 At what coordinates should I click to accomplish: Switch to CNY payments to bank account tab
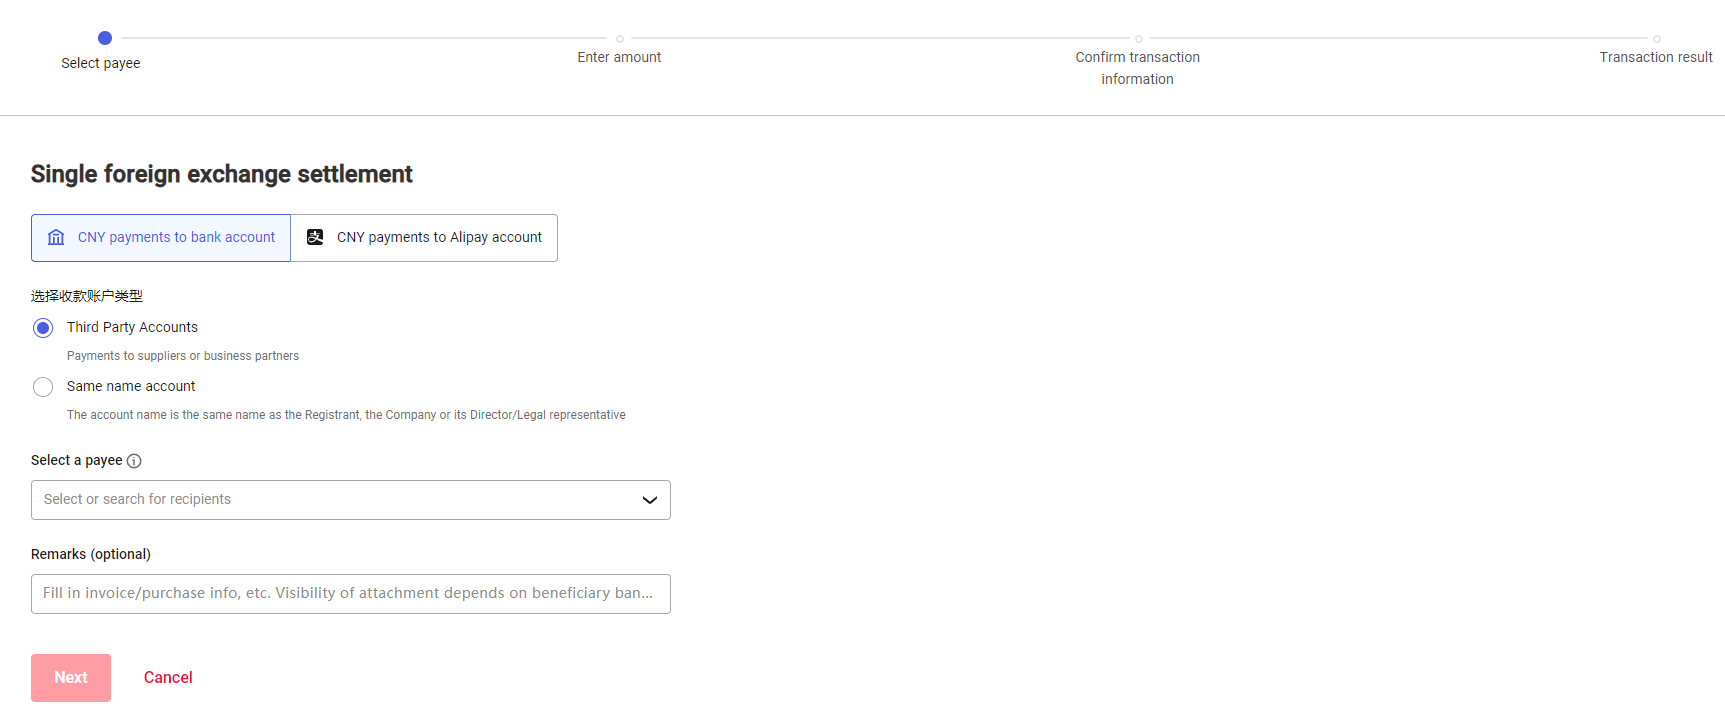pyautogui.click(x=161, y=238)
